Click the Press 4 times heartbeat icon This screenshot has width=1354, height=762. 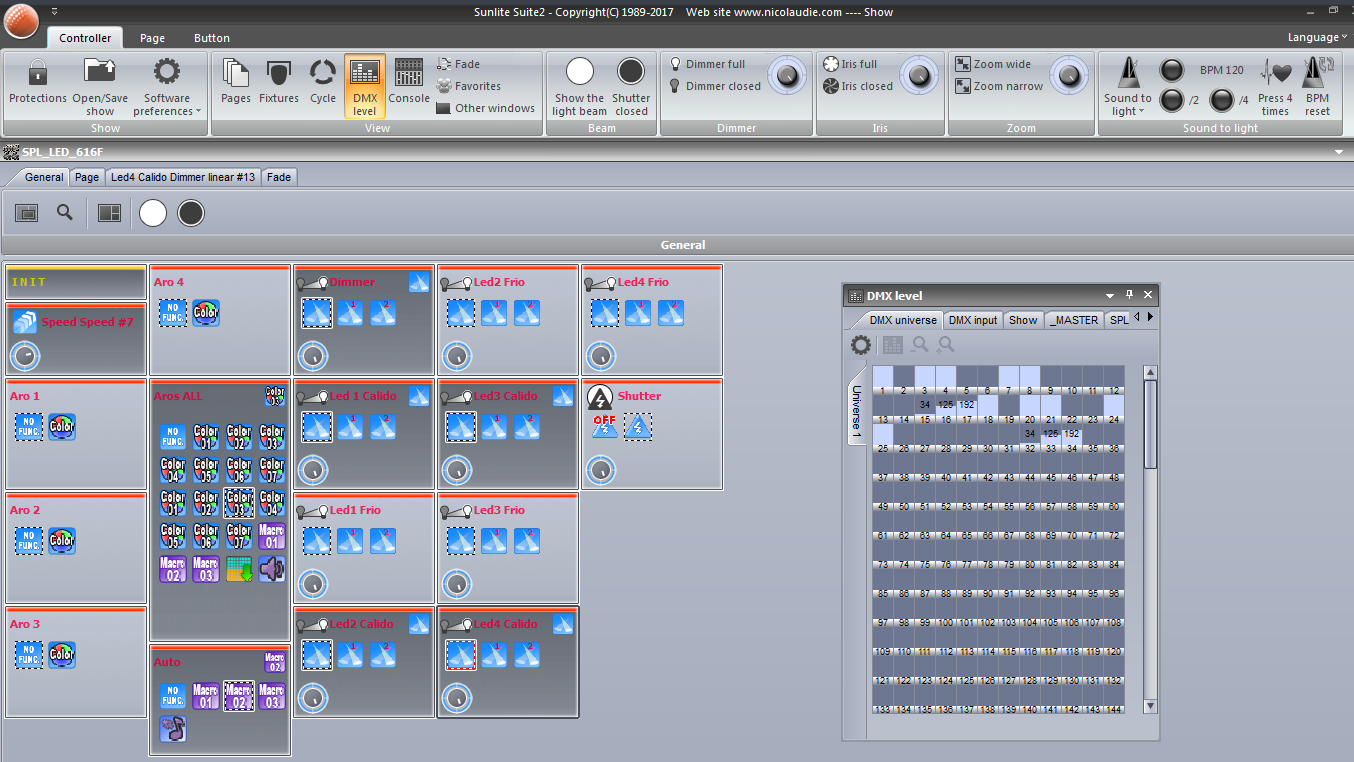click(x=1275, y=73)
